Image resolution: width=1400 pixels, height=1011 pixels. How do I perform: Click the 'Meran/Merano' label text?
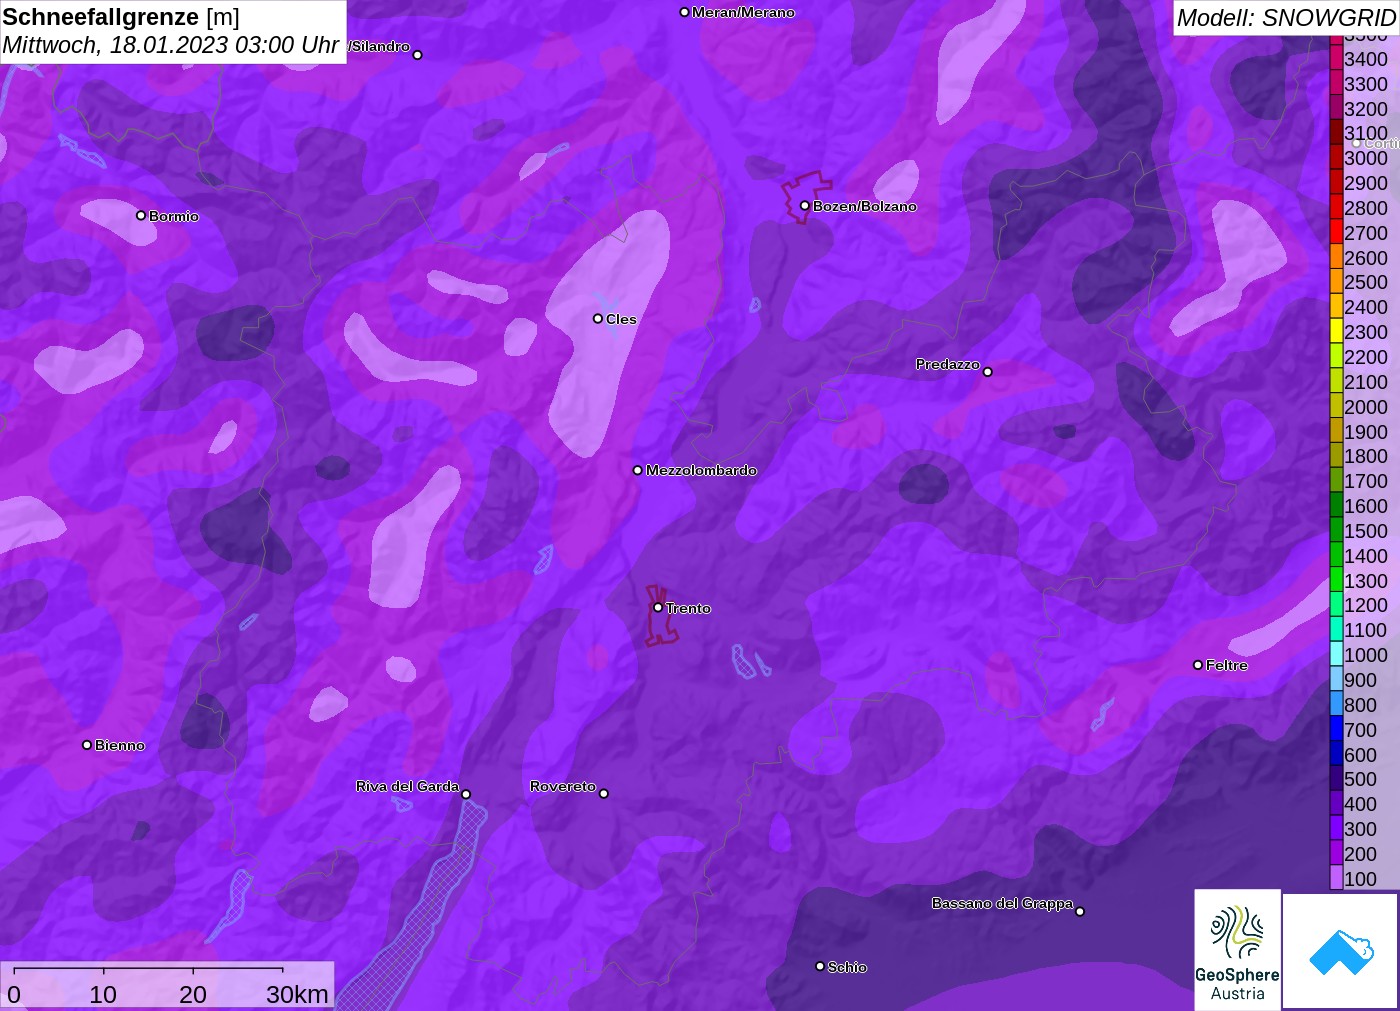coord(743,12)
